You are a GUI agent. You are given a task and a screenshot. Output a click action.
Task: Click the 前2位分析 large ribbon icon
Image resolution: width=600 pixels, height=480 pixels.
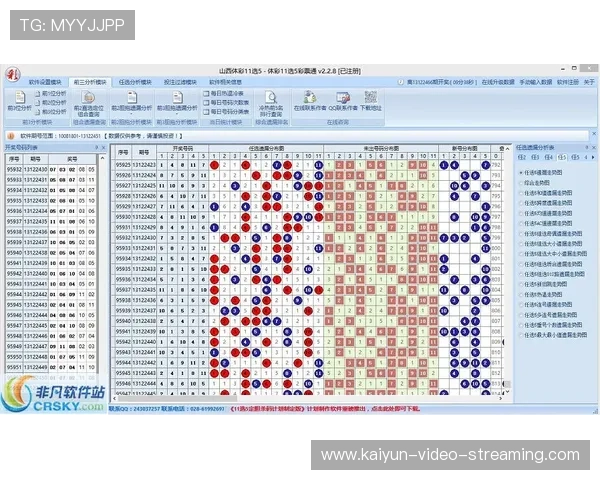(x=17, y=100)
